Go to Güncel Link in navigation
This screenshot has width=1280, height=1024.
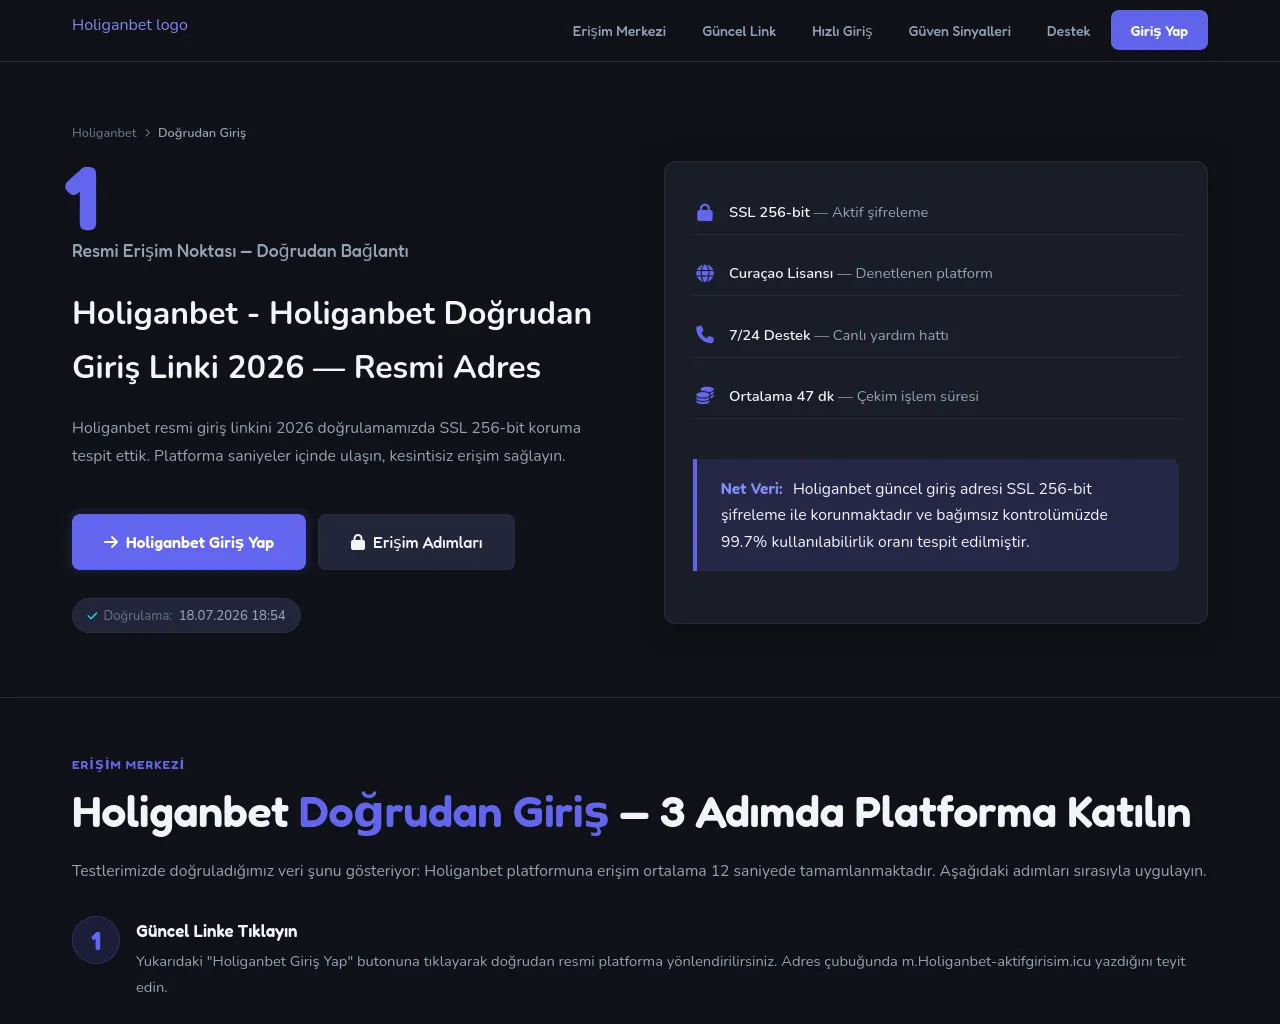click(739, 31)
